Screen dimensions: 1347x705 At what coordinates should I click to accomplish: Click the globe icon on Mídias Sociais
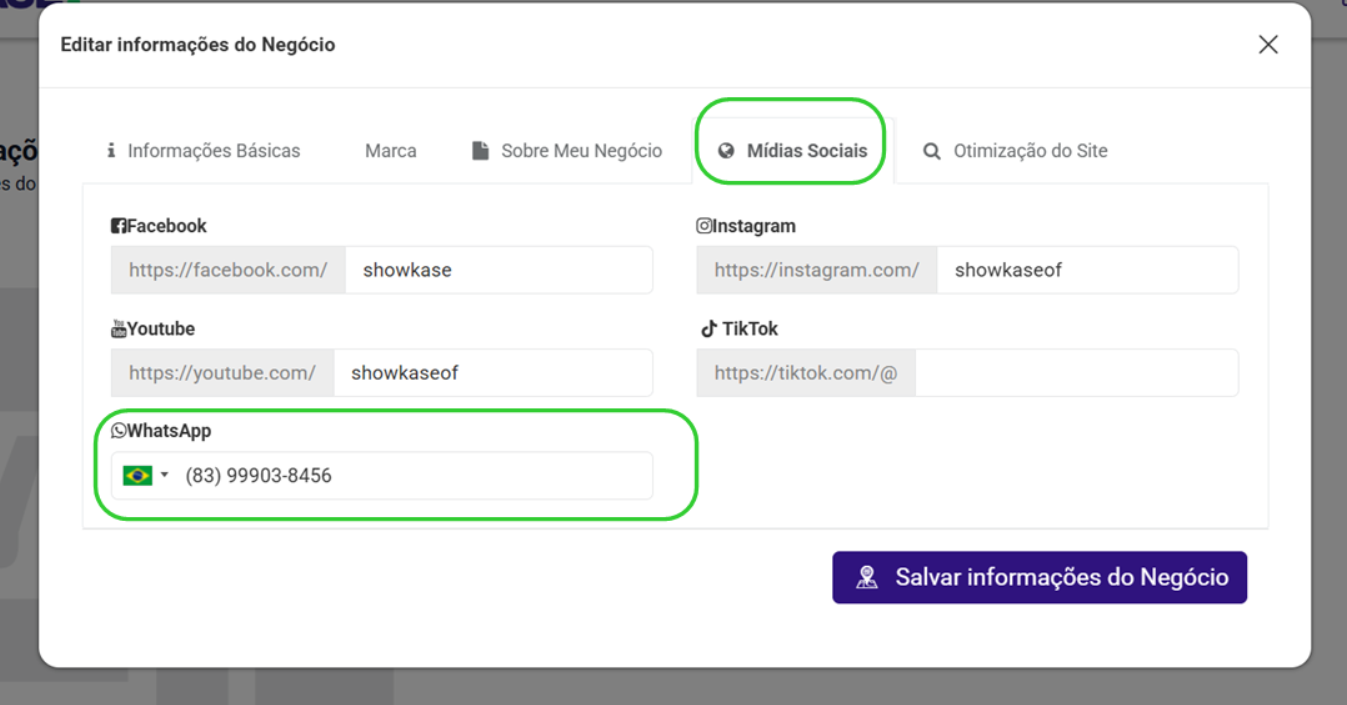point(727,152)
